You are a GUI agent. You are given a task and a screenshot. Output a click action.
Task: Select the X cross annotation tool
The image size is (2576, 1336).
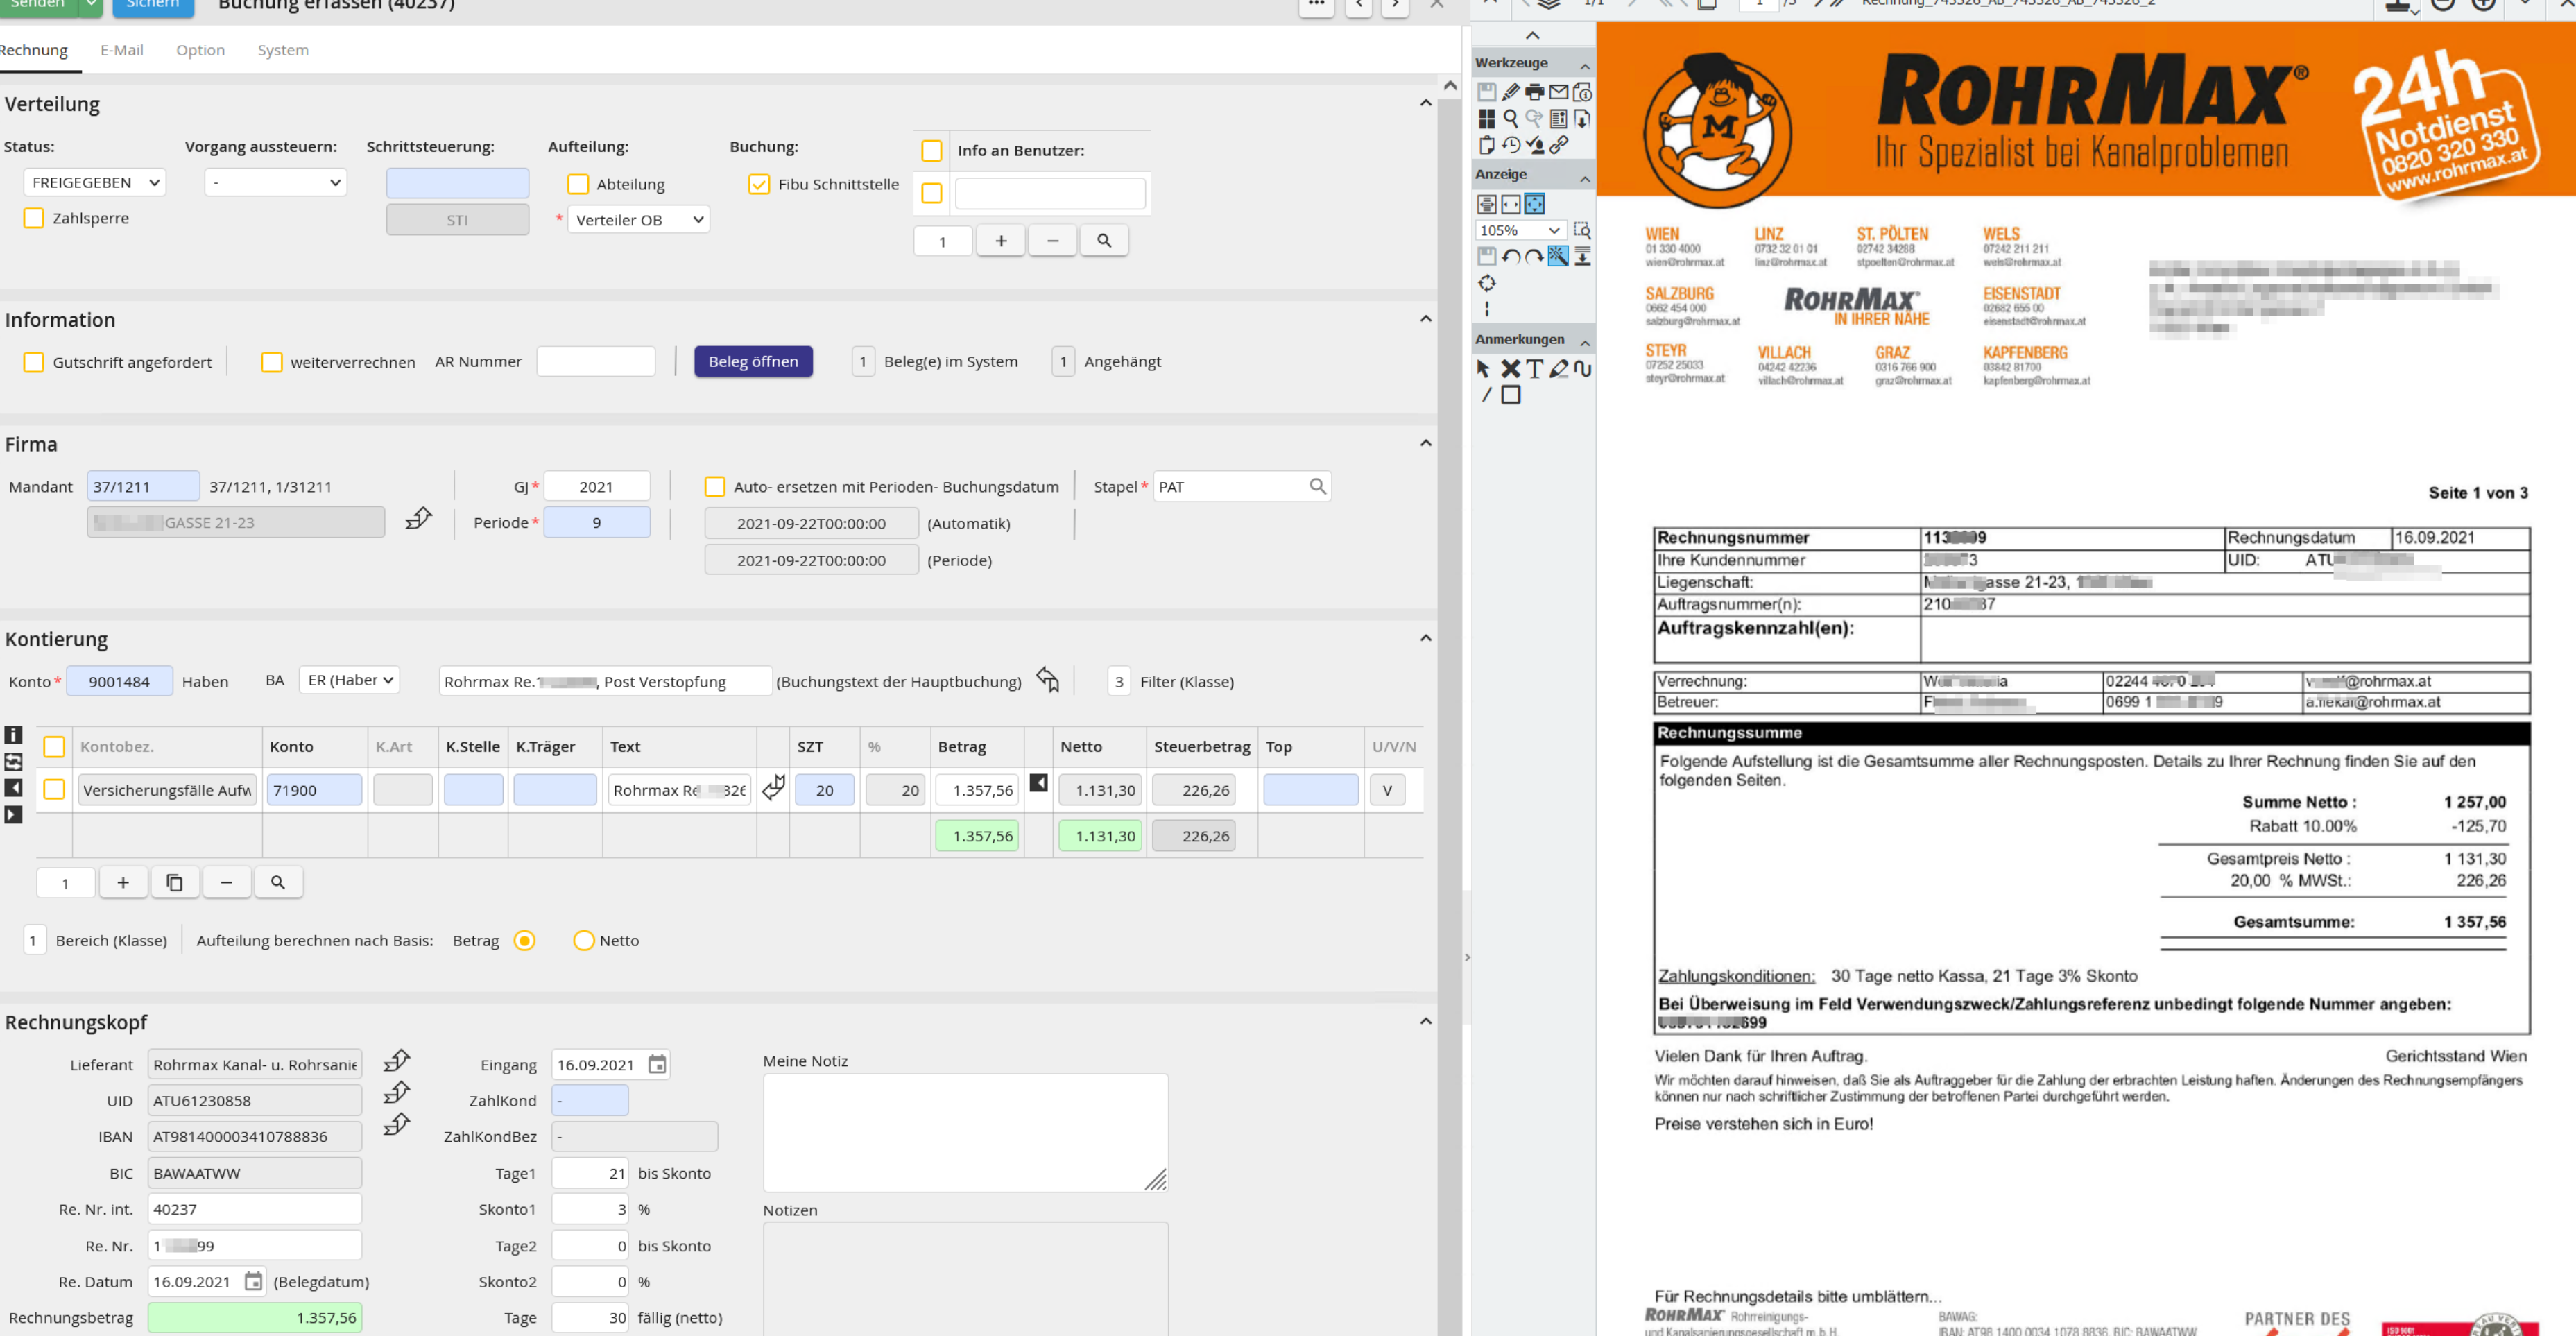pos(1511,369)
